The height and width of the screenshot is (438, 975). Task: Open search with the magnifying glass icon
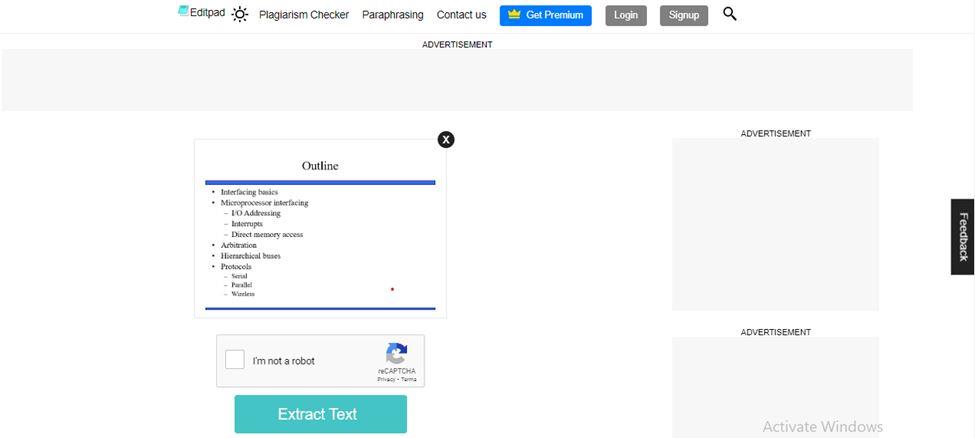click(x=729, y=14)
